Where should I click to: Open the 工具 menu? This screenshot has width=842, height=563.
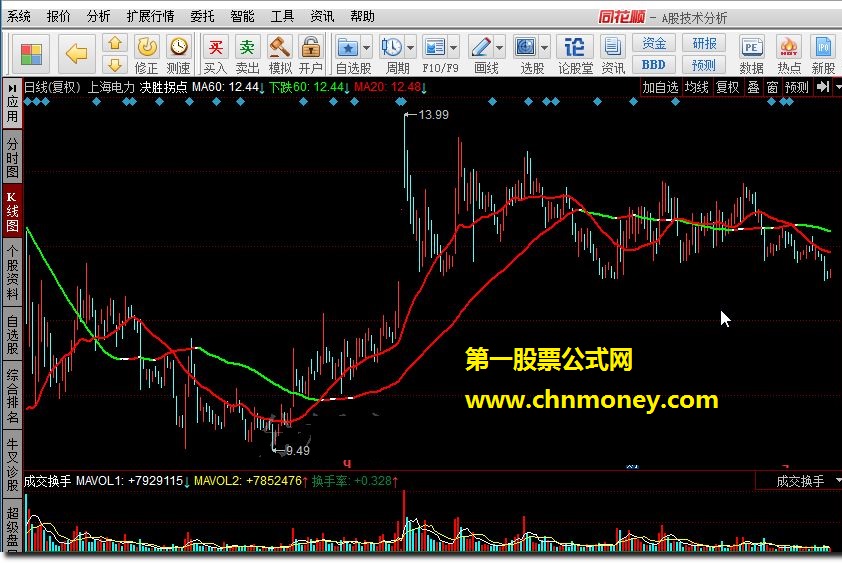282,17
